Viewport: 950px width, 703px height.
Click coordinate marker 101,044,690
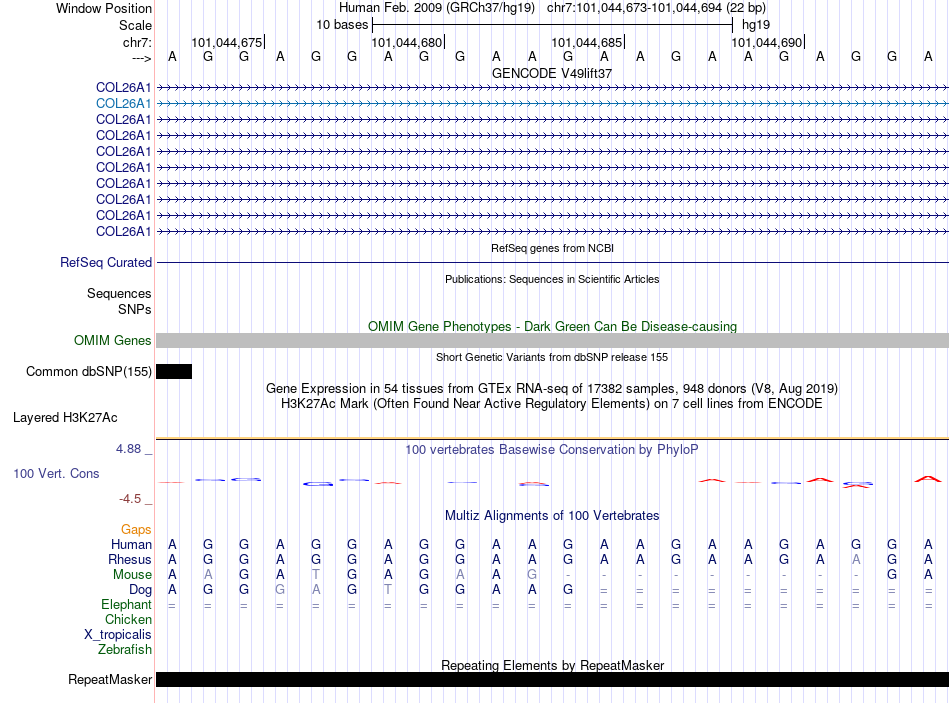tap(767, 42)
